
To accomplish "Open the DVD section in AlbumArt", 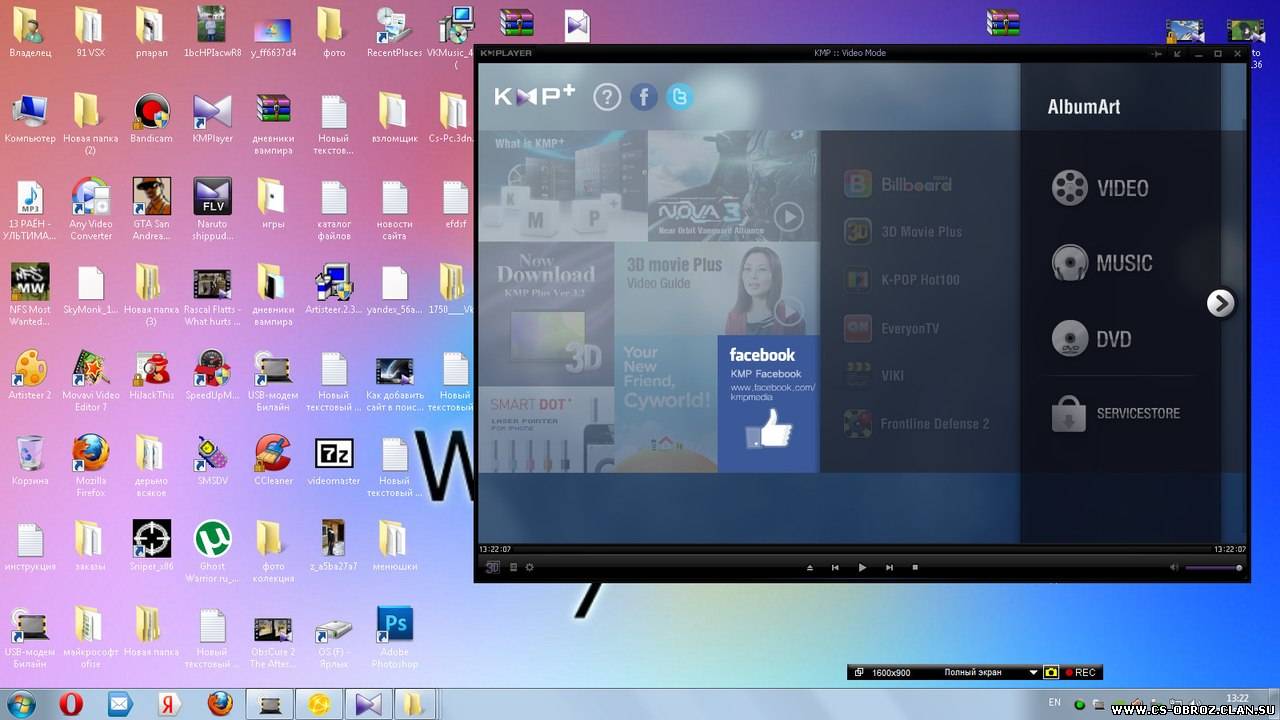I will coord(1092,339).
